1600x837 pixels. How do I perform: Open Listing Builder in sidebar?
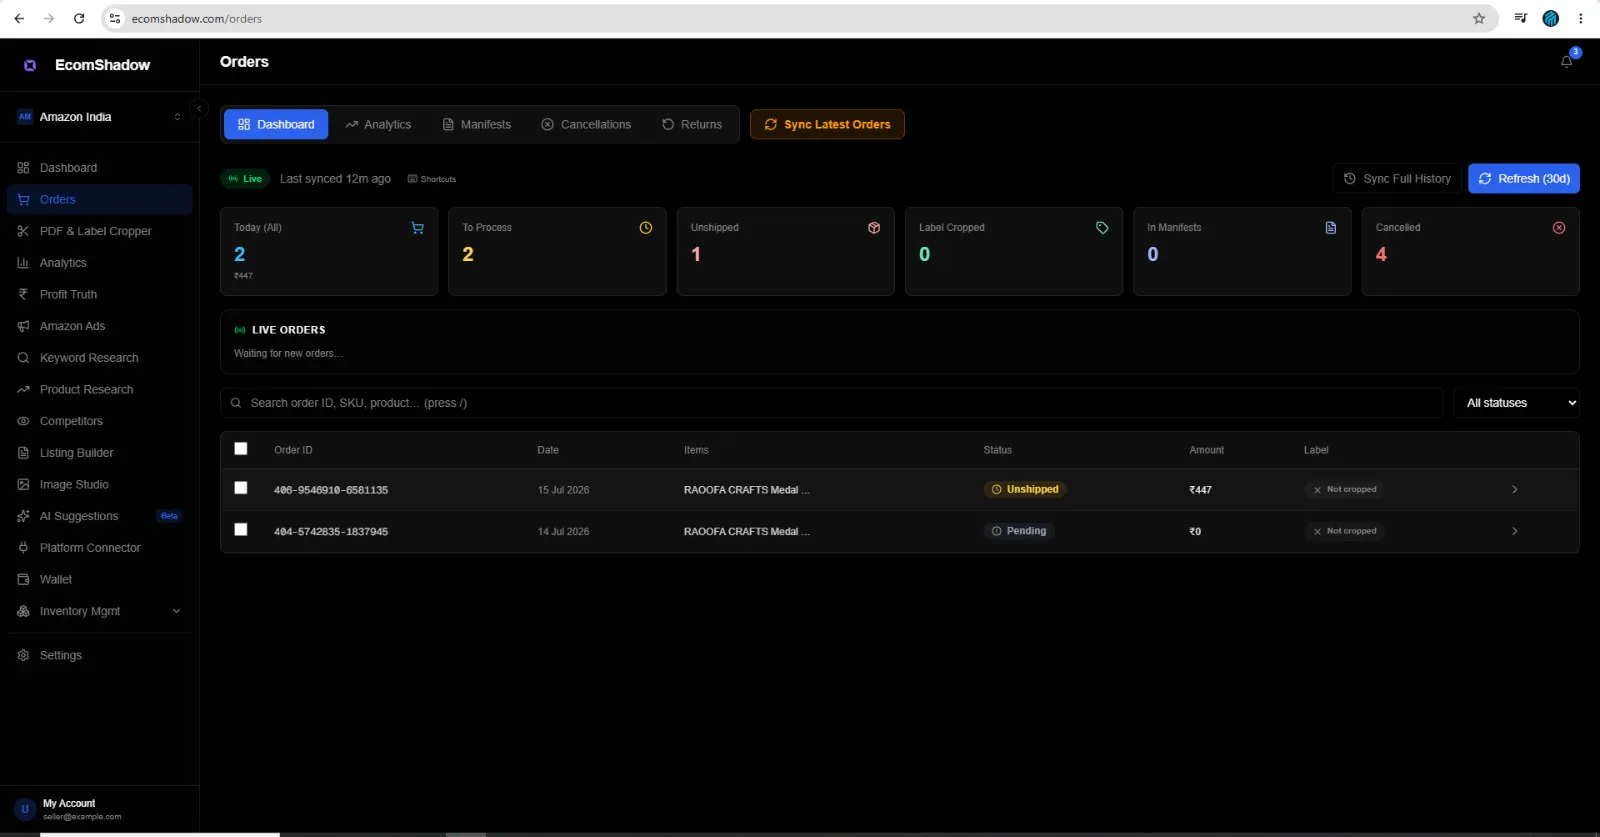98,453
